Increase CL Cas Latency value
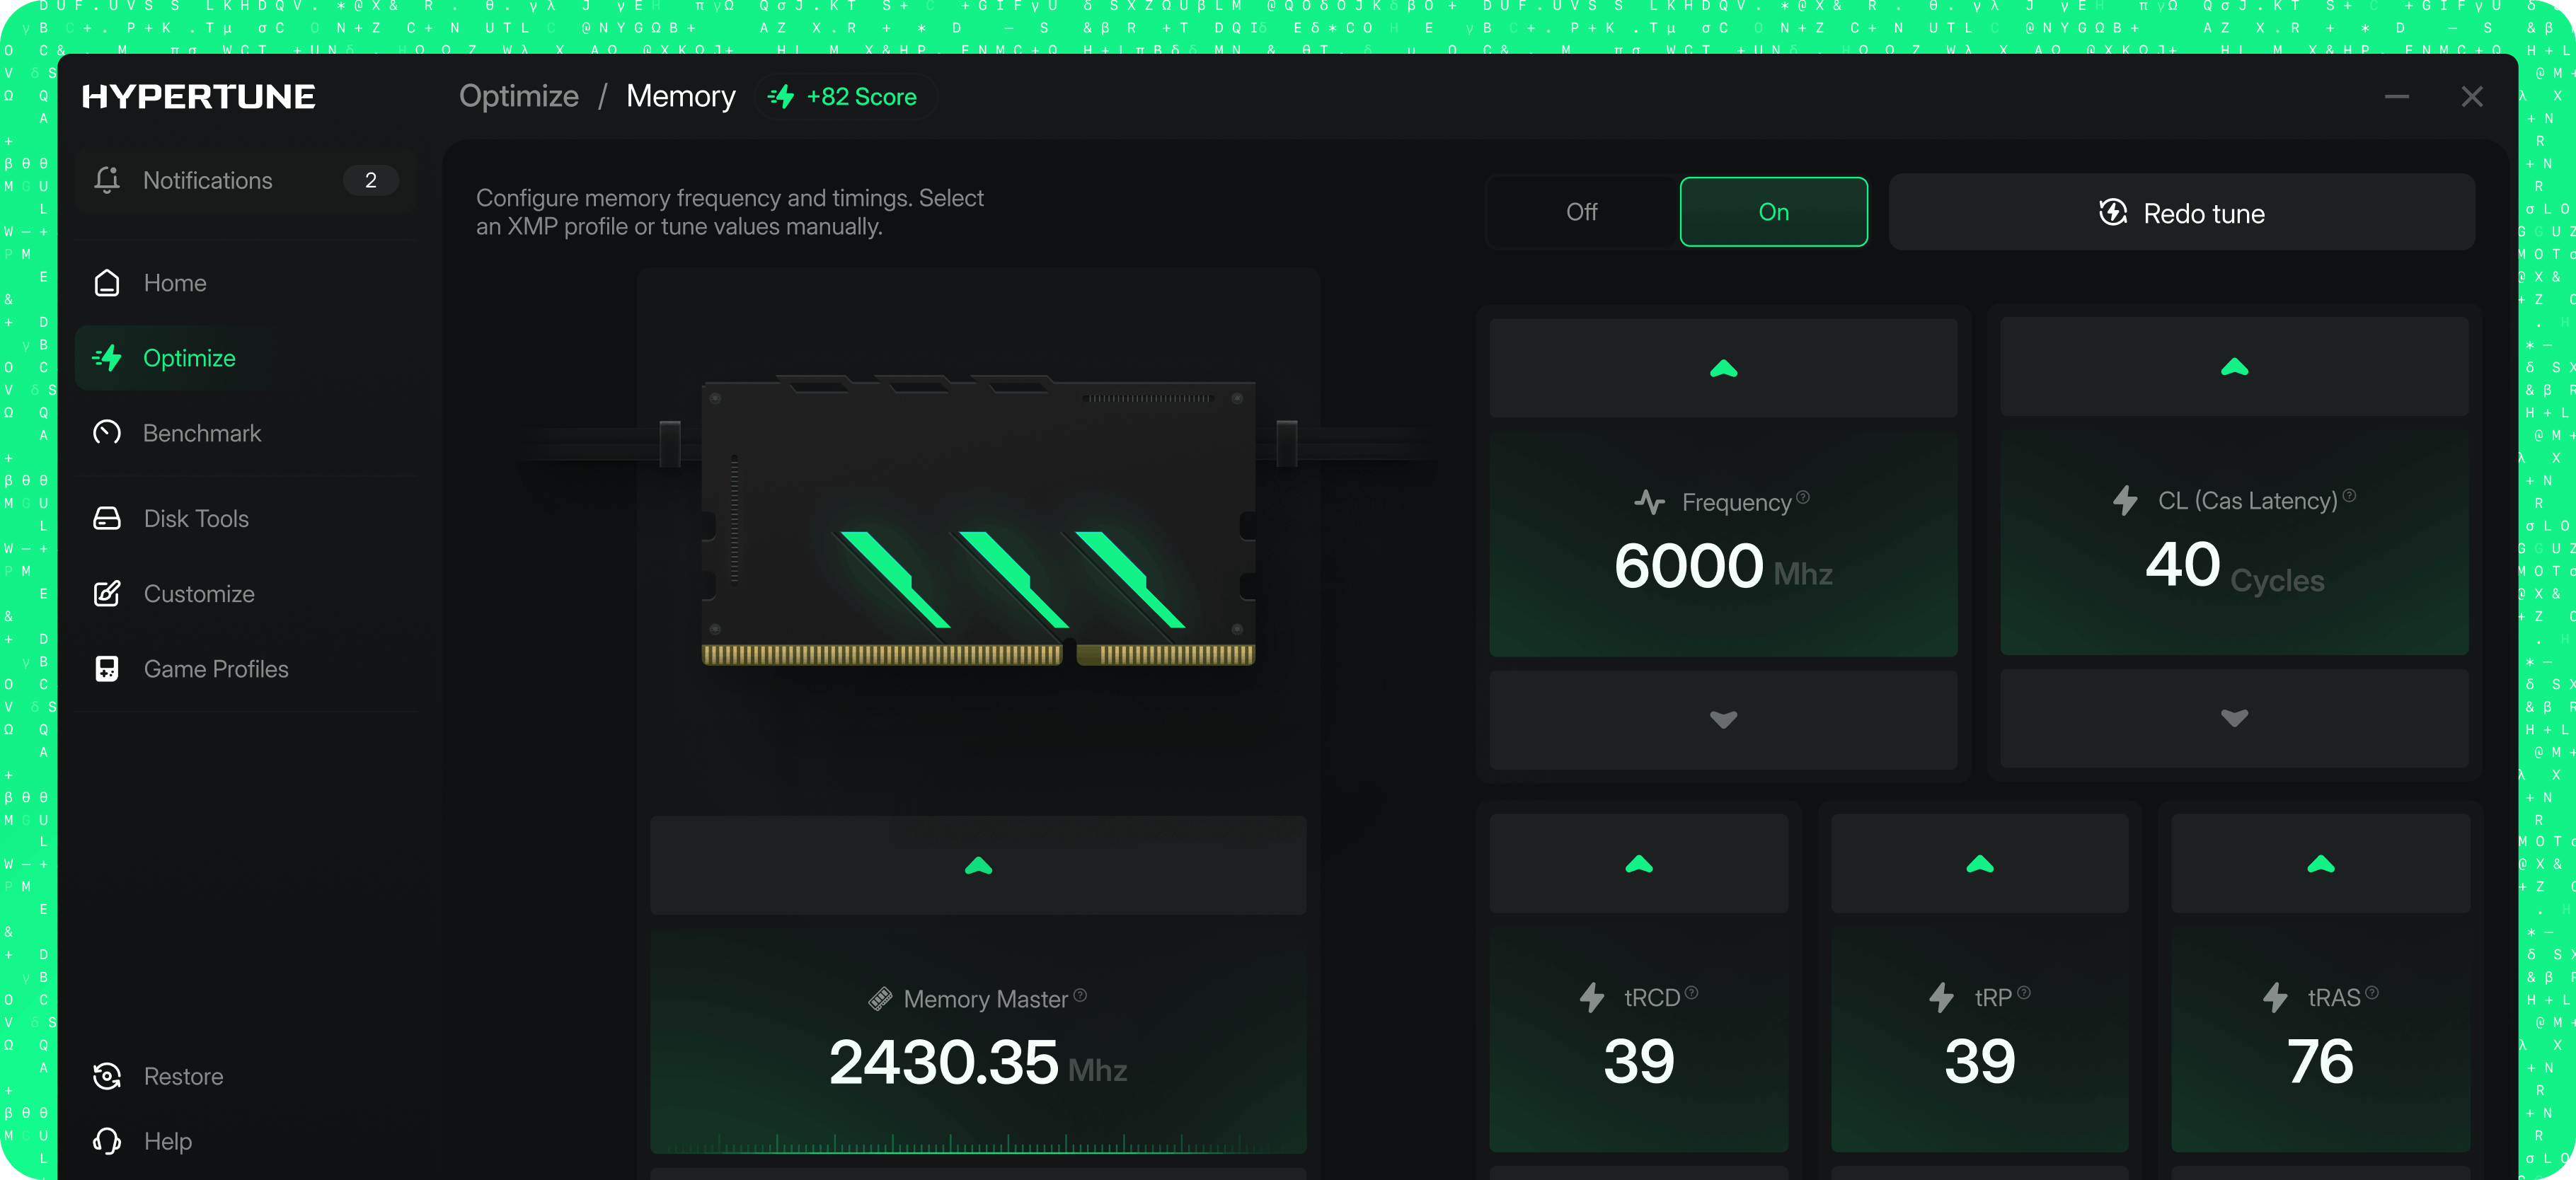Image resolution: width=2576 pixels, height=1180 pixels. [2235, 367]
